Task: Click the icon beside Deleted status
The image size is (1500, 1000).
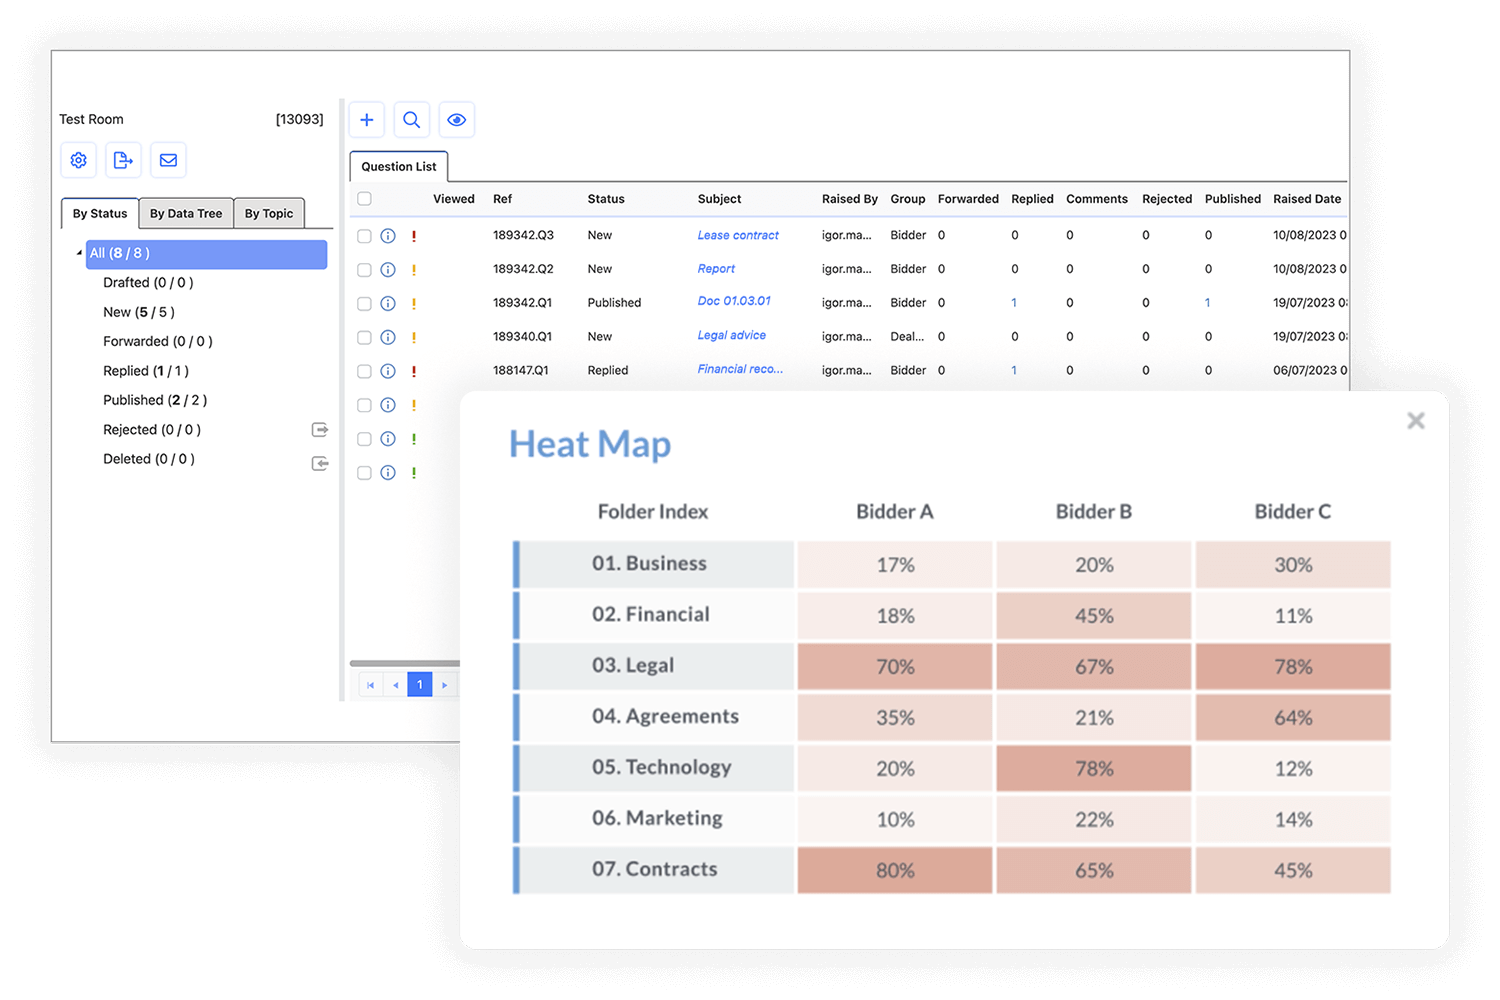Action: (x=320, y=464)
